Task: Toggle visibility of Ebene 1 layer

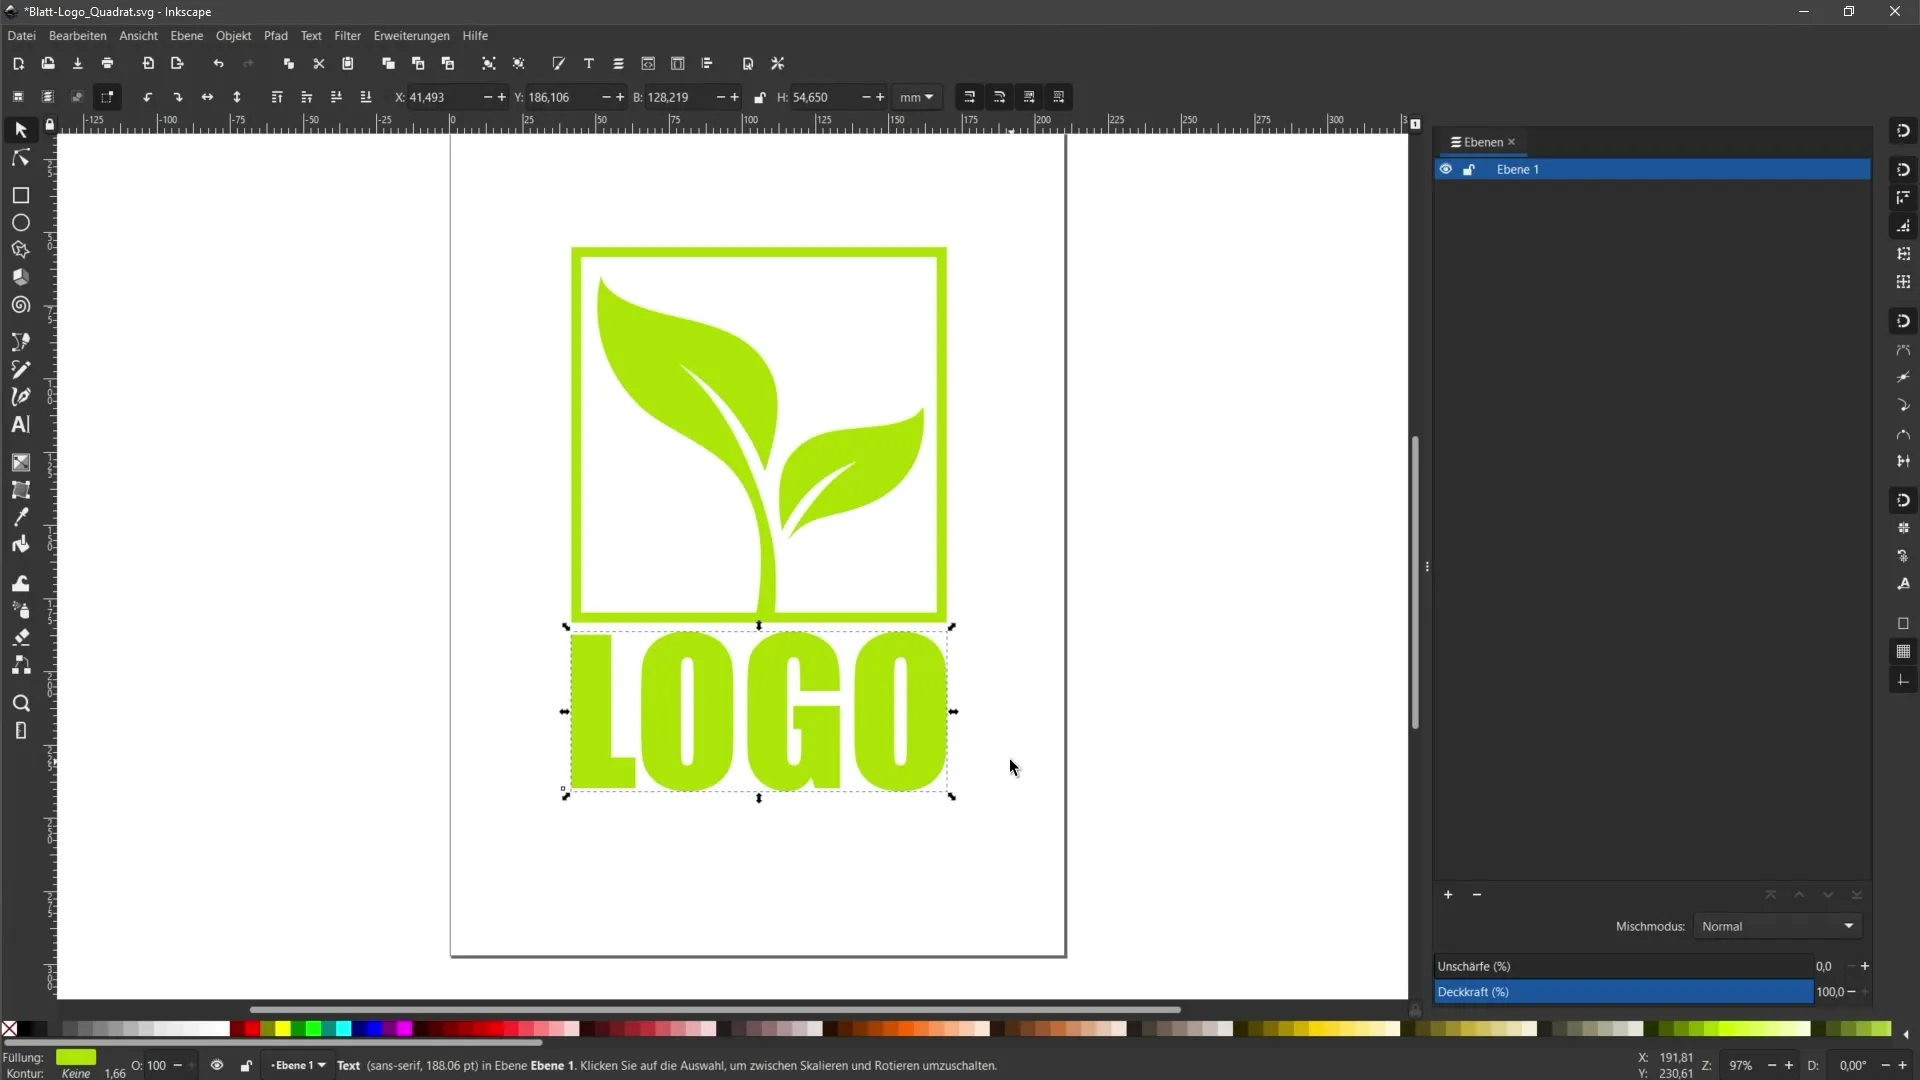Action: coord(1445,169)
